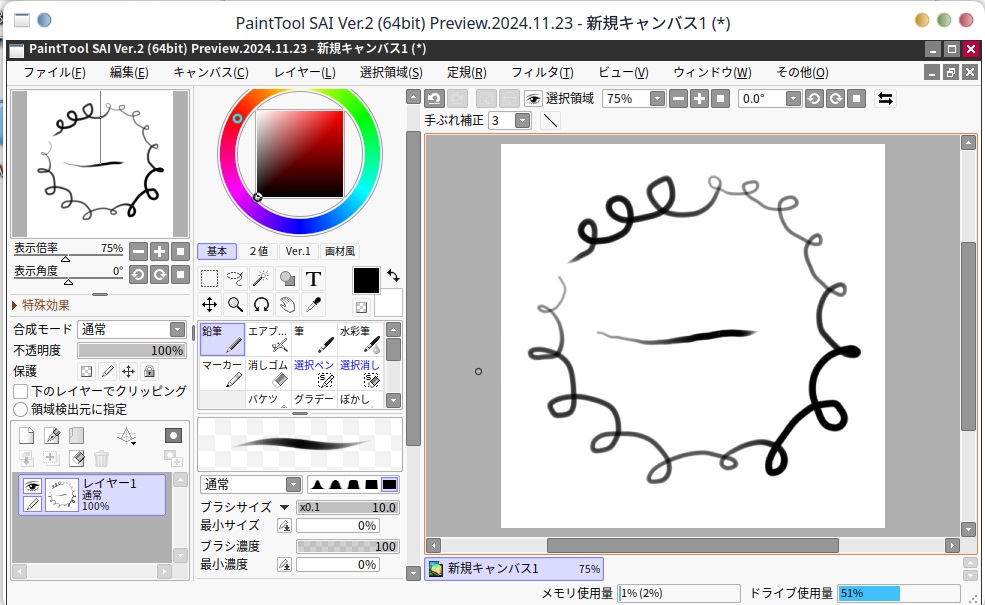Select the Magic Wand tool

click(261, 279)
